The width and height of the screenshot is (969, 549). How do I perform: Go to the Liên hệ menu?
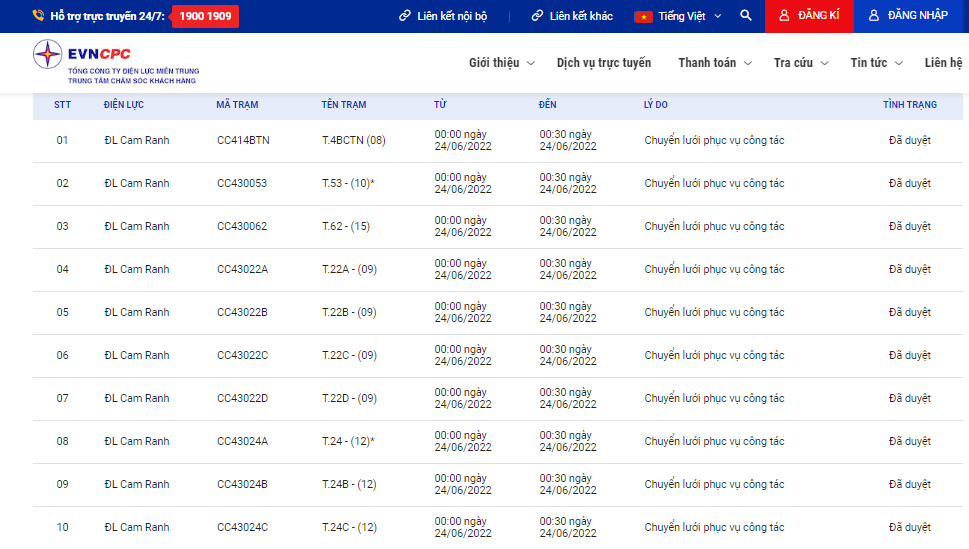tap(943, 63)
